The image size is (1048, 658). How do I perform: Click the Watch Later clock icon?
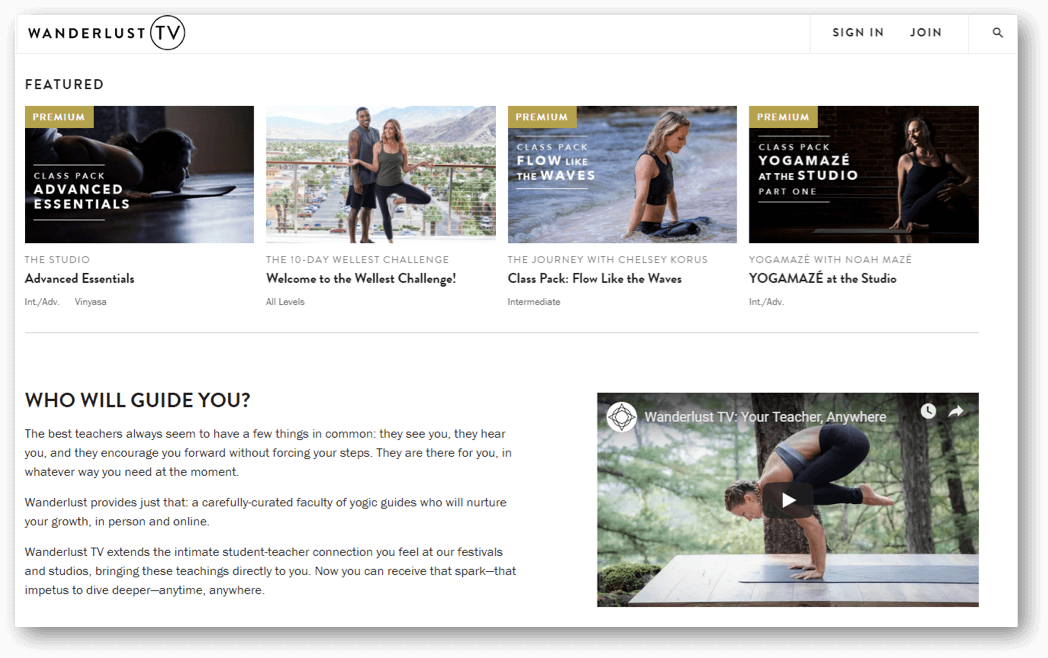(x=928, y=411)
